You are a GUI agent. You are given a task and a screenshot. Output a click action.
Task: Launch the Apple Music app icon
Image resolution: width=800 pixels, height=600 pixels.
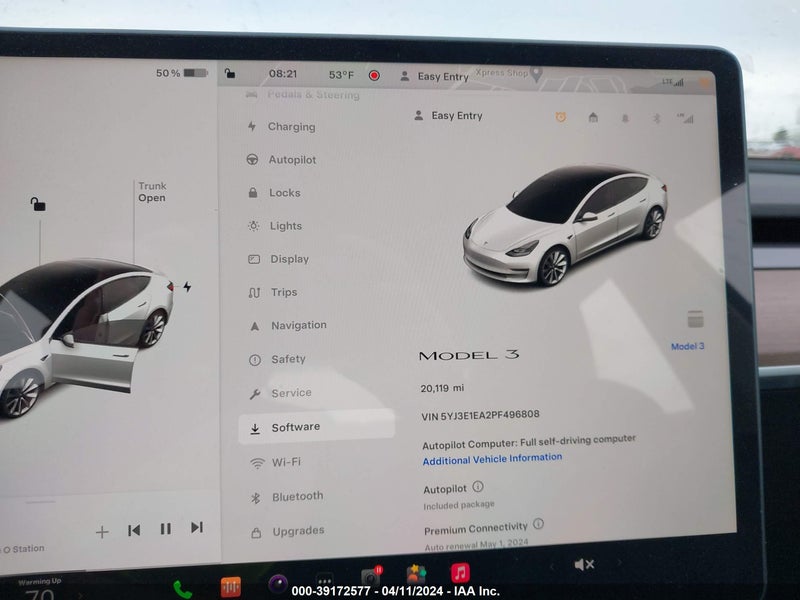click(460, 573)
